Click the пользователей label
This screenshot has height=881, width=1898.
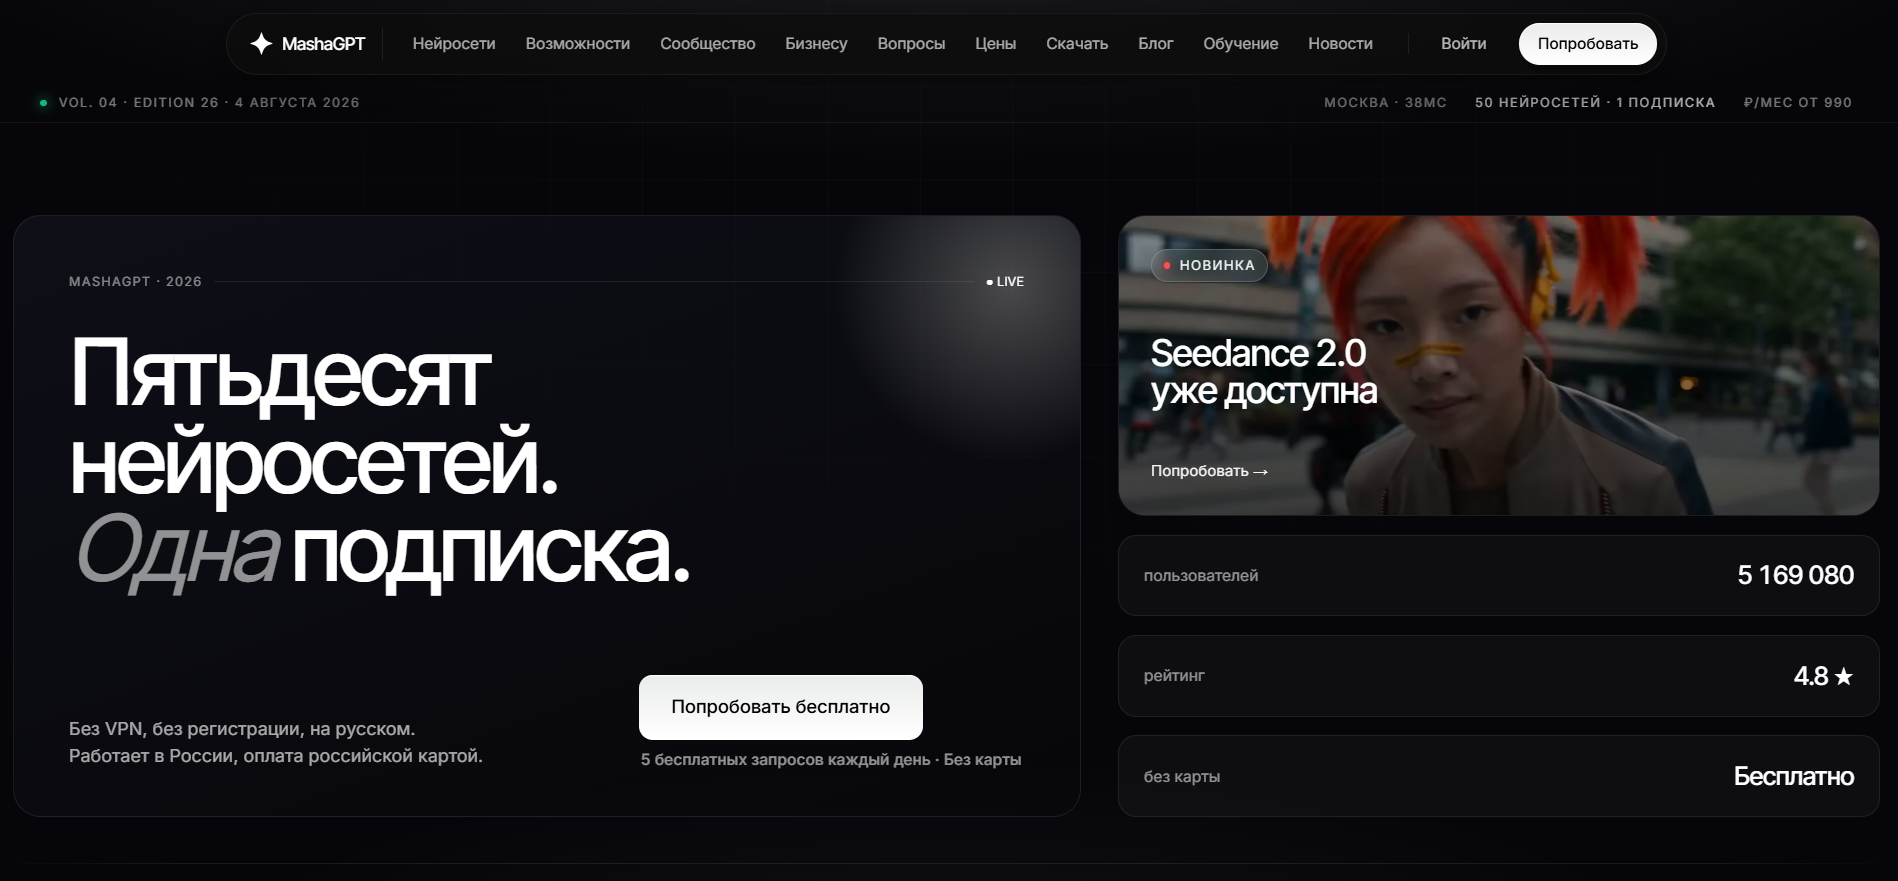coord(1201,576)
